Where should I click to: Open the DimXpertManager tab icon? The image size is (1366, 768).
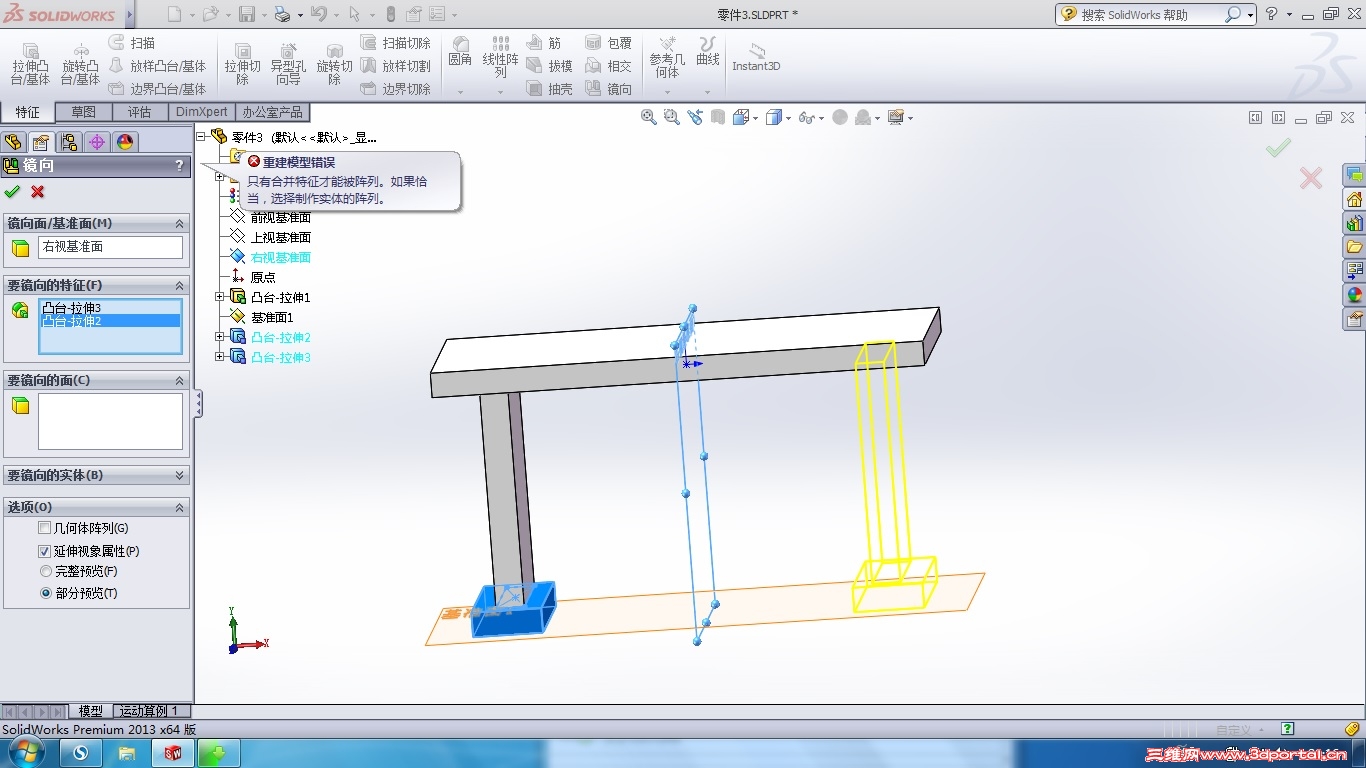point(97,142)
